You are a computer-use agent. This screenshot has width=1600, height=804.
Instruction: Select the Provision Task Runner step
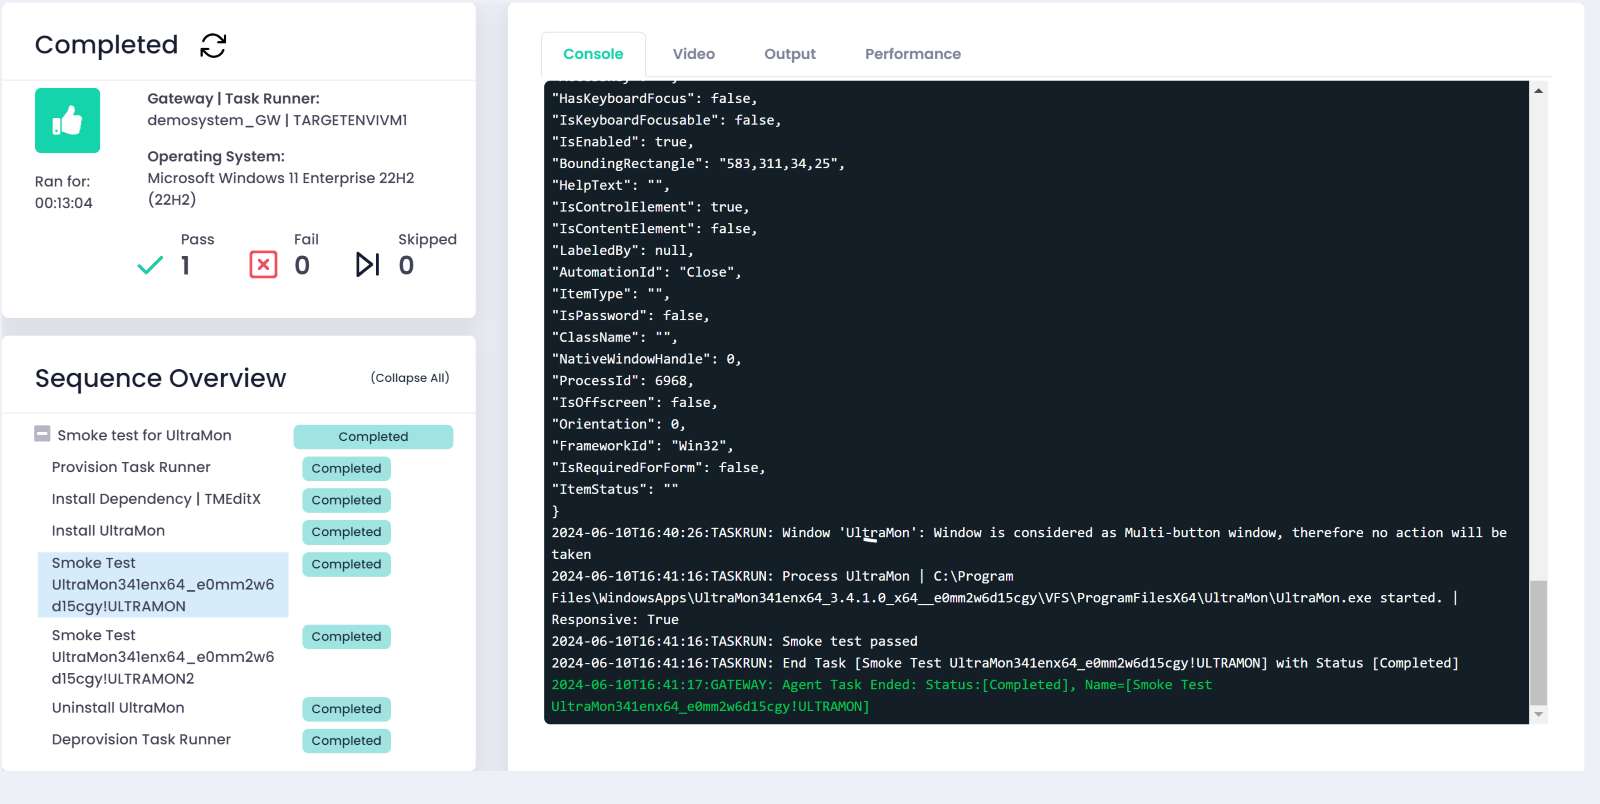131,467
